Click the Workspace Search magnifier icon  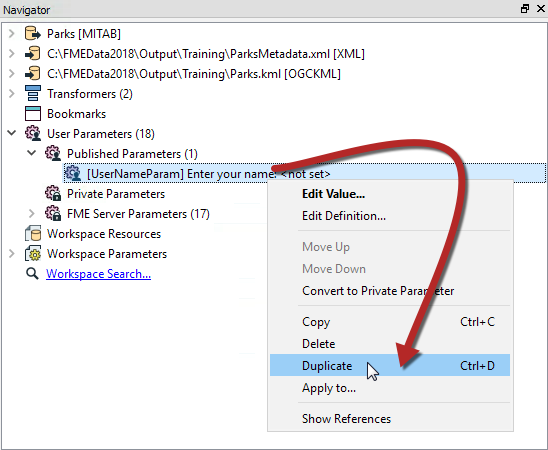pos(33,274)
